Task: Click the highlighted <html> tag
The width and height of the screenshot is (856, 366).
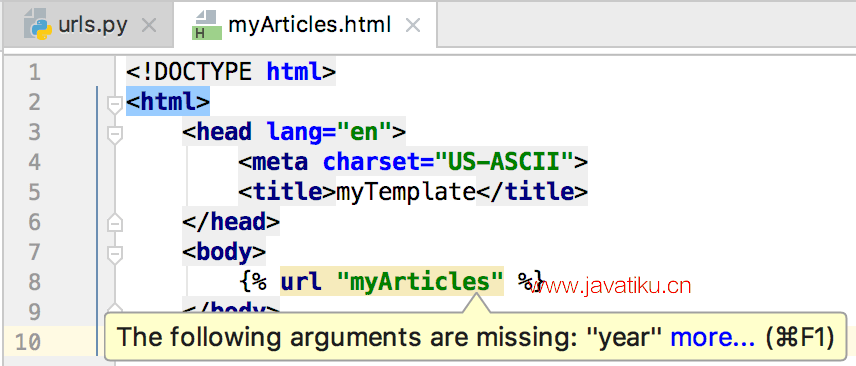Action: pos(168,102)
